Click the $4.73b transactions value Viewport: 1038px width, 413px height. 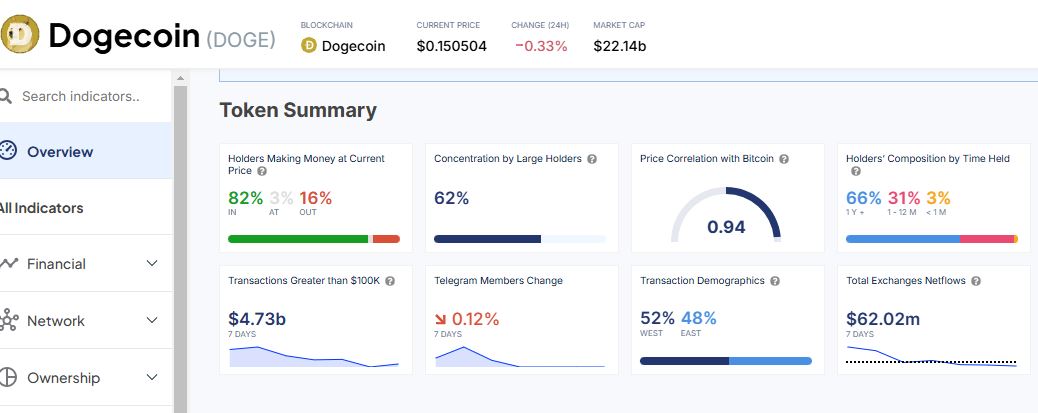[x=257, y=319]
